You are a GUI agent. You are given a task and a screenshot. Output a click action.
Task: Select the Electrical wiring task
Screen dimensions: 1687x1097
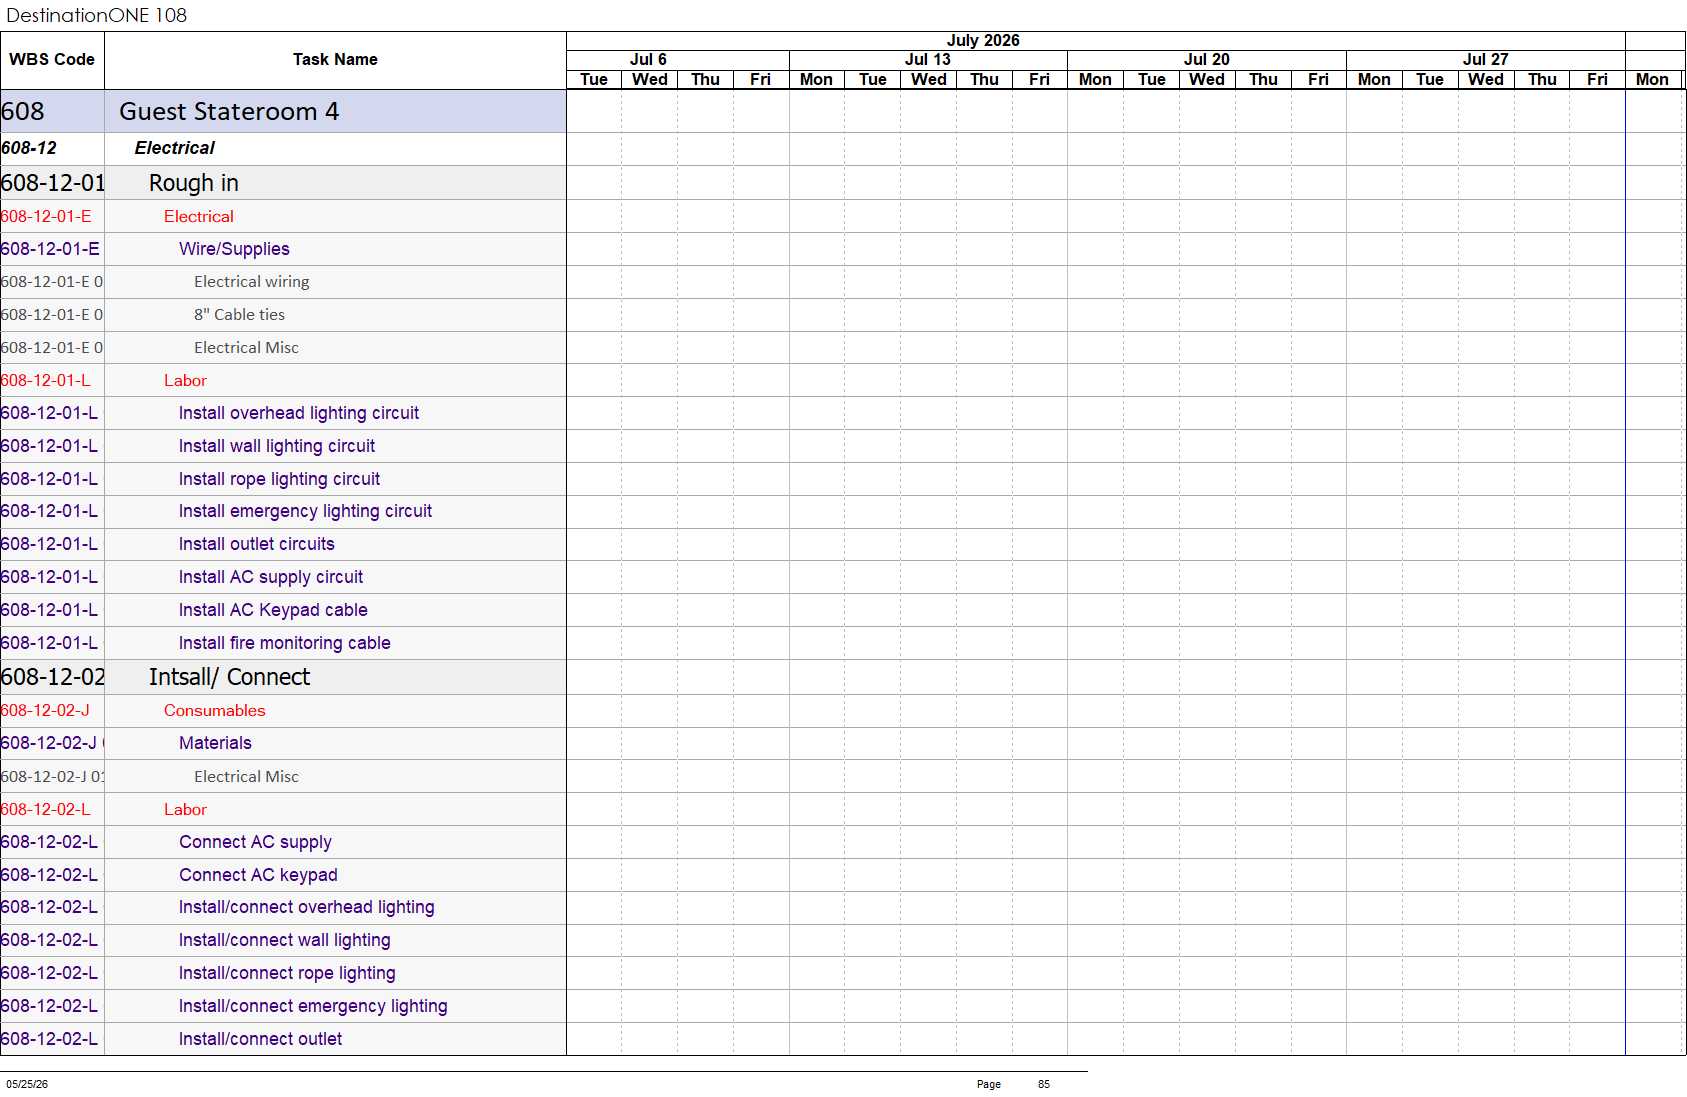(x=283, y=282)
